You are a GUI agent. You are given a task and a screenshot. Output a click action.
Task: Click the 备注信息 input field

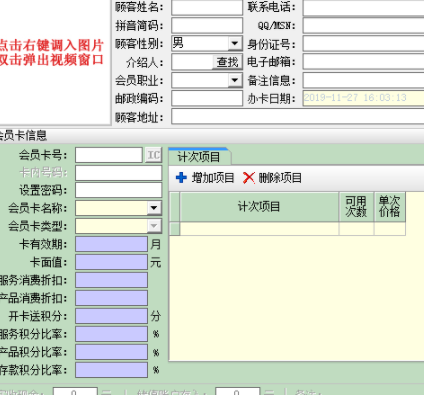tap(363, 80)
